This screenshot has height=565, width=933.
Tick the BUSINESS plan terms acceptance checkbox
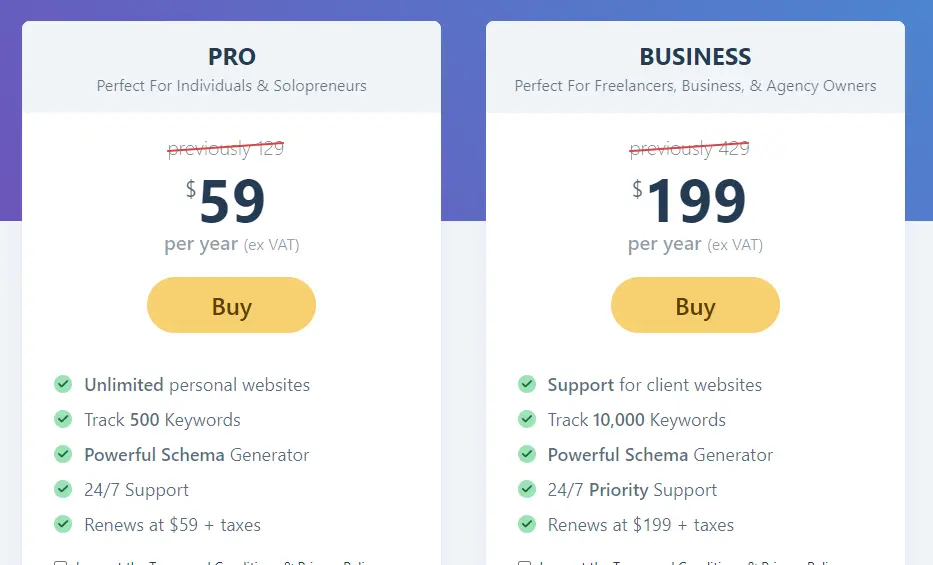(524, 563)
